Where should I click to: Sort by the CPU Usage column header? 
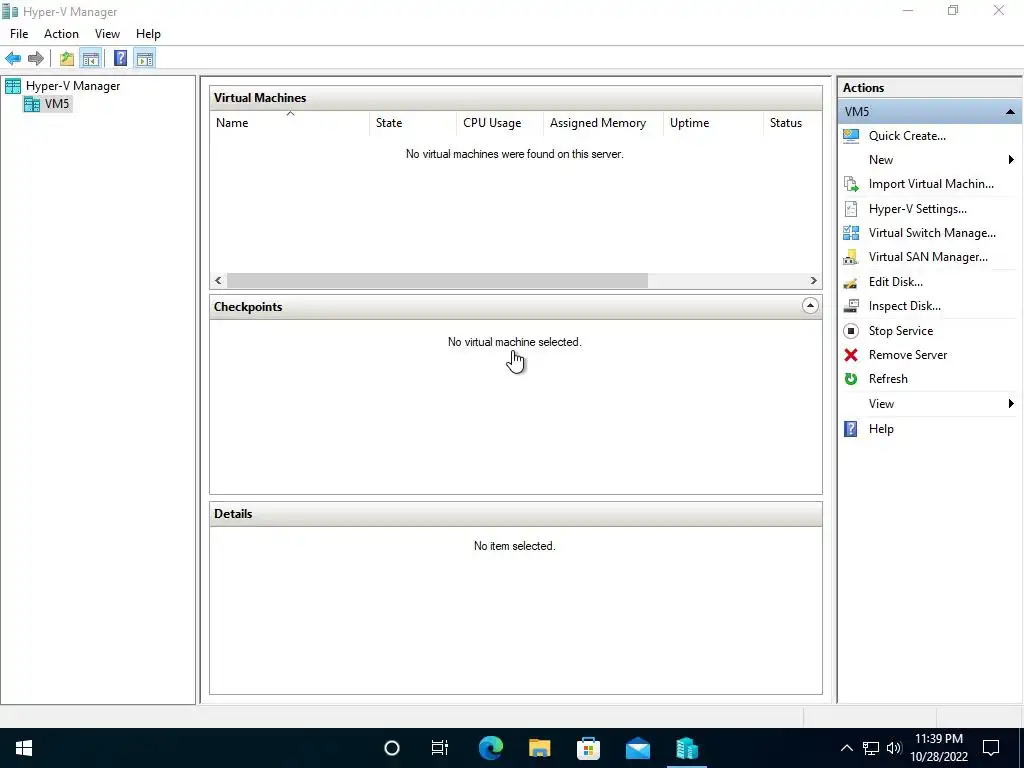pyautogui.click(x=500, y=123)
